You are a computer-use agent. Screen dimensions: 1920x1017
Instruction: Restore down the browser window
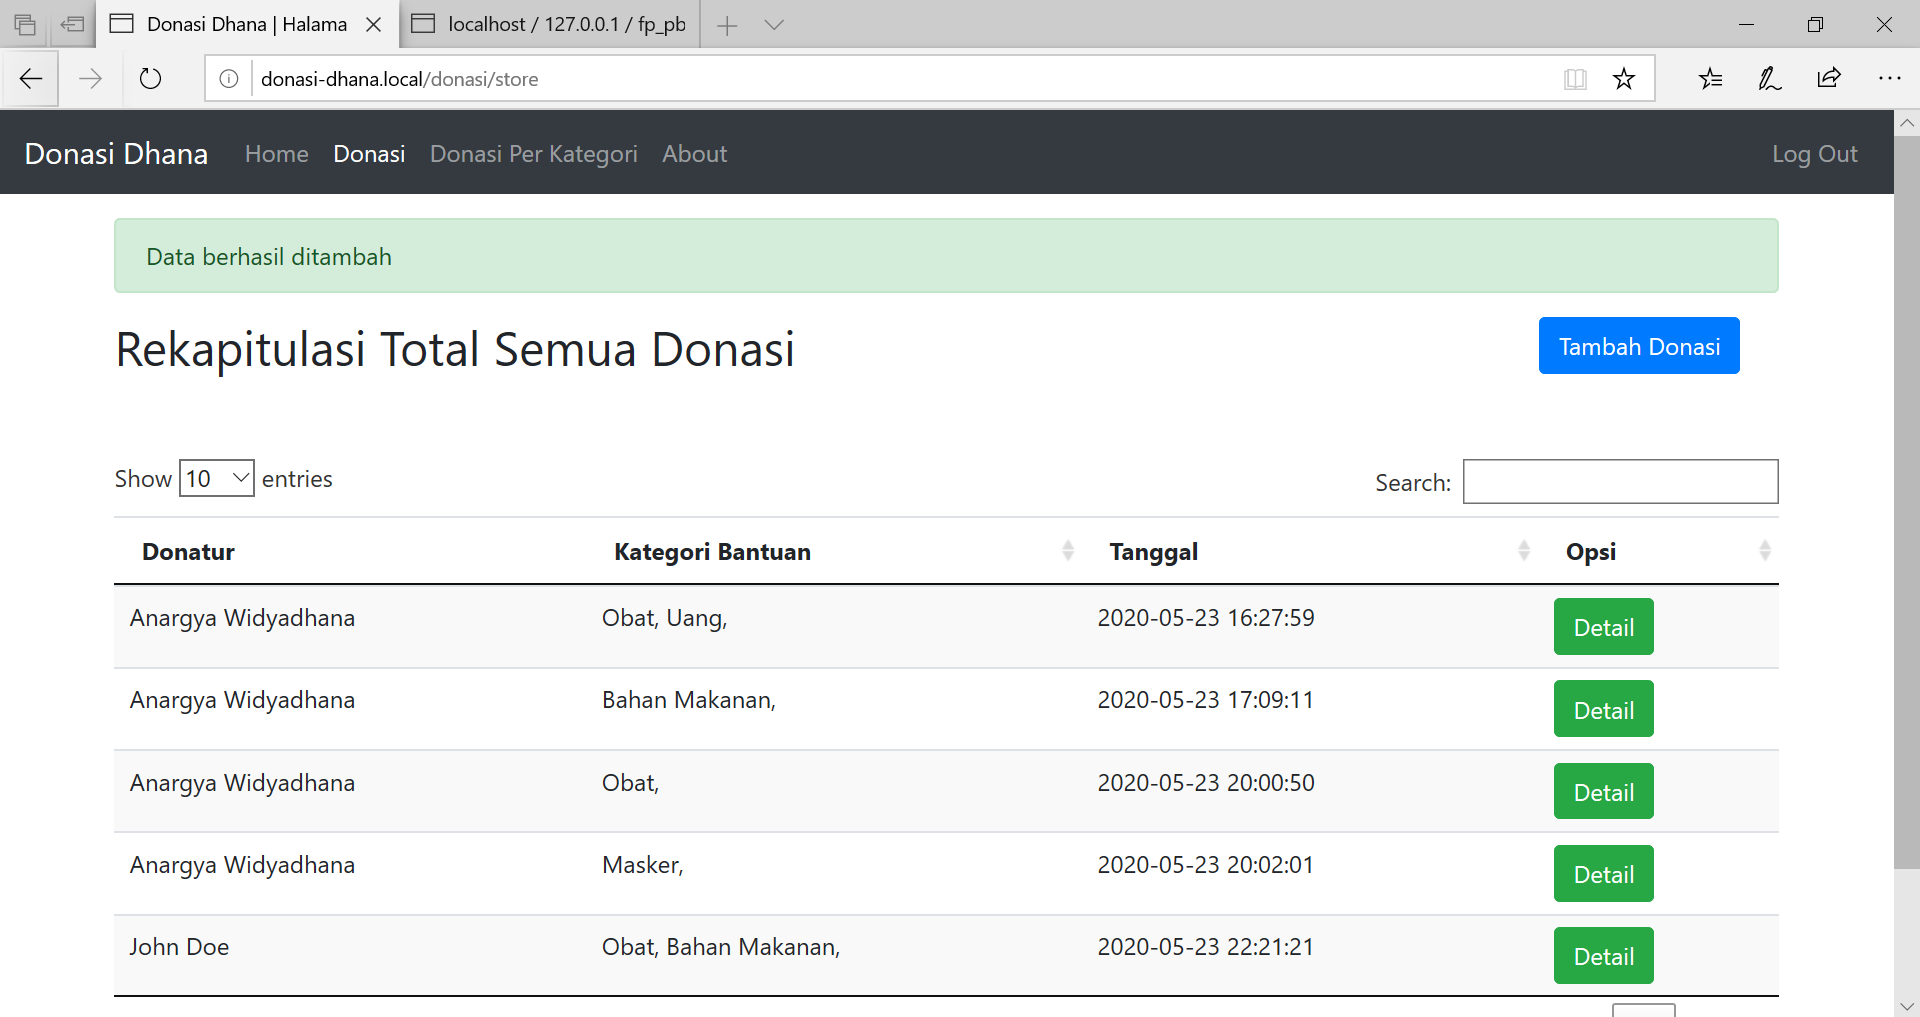[x=1816, y=25]
